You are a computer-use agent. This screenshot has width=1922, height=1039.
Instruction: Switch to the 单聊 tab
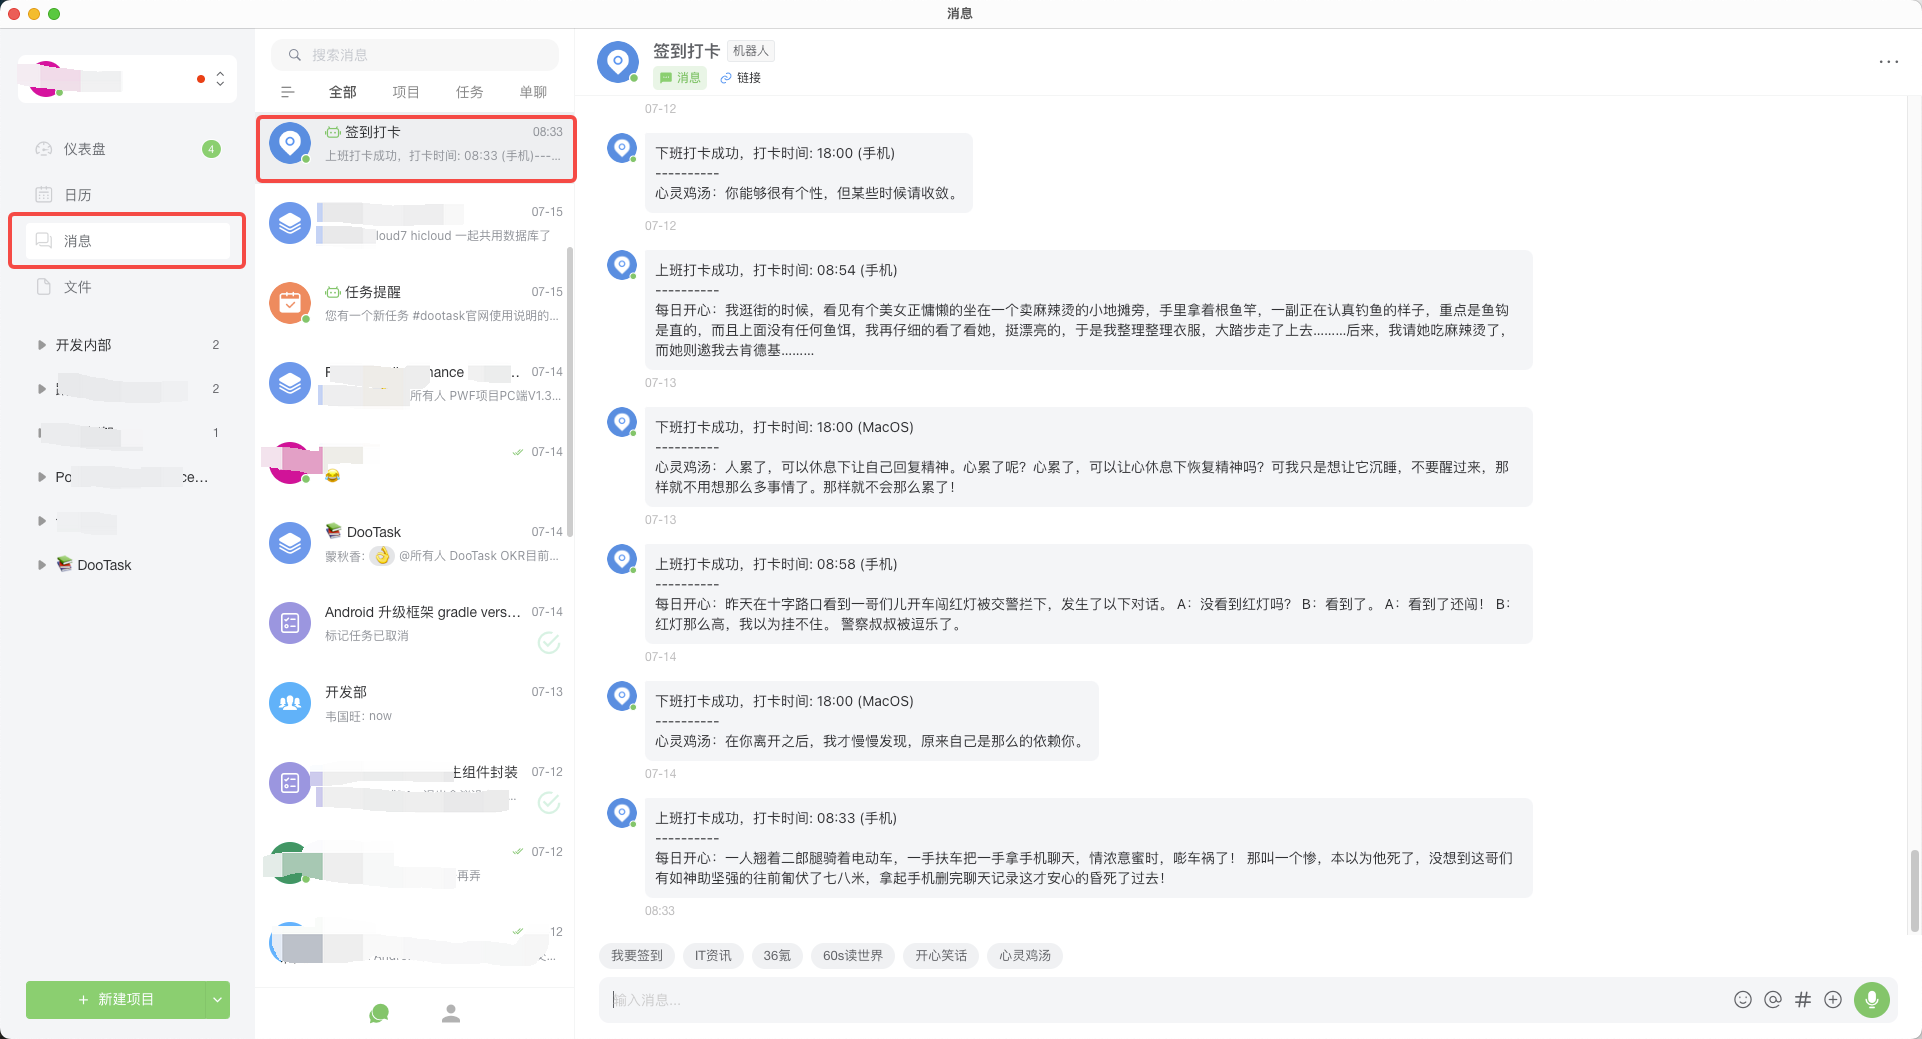click(x=533, y=91)
